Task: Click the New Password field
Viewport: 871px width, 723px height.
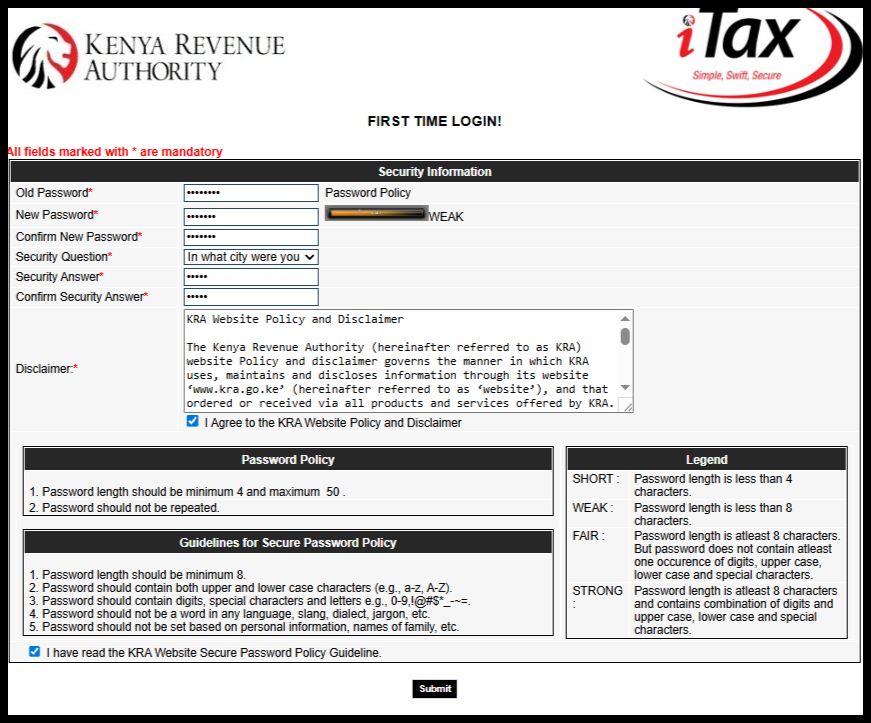Action: [x=250, y=216]
